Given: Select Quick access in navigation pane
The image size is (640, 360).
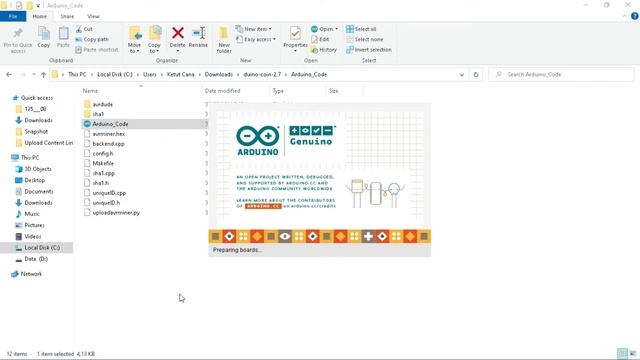Looking at the screenshot, I should tap(37, 98).
